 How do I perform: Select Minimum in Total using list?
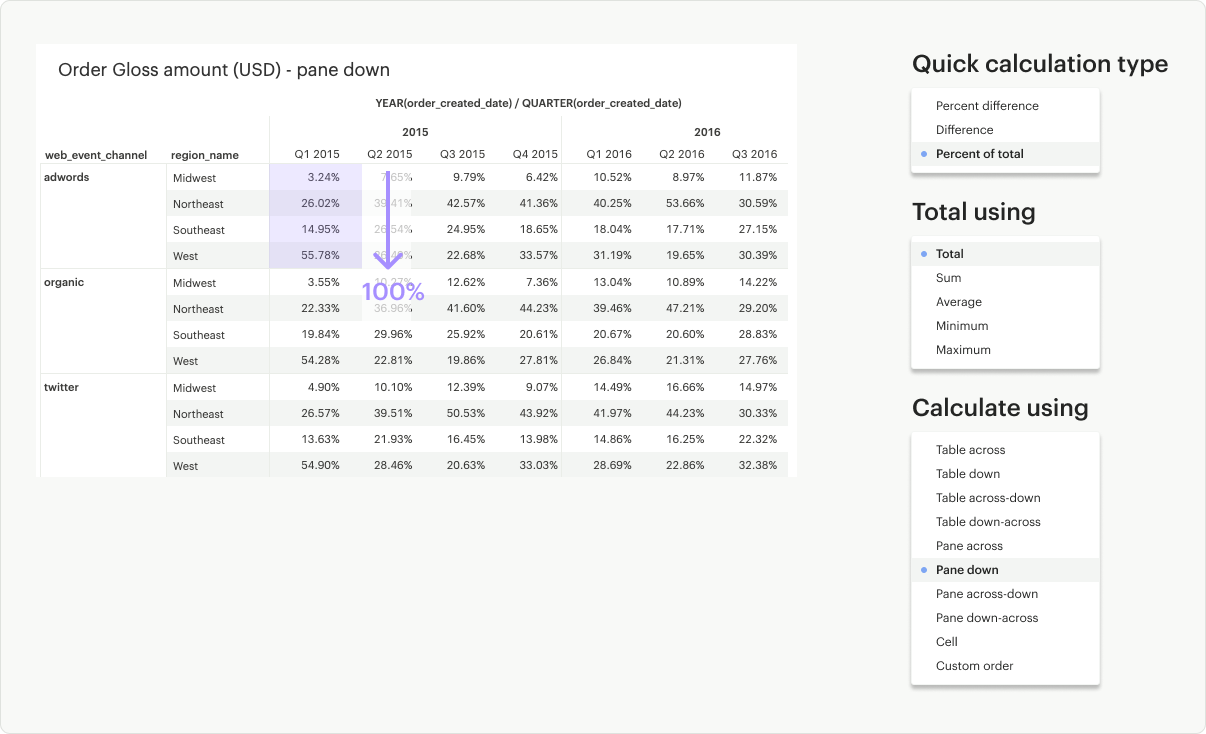(x=961, y=326)
